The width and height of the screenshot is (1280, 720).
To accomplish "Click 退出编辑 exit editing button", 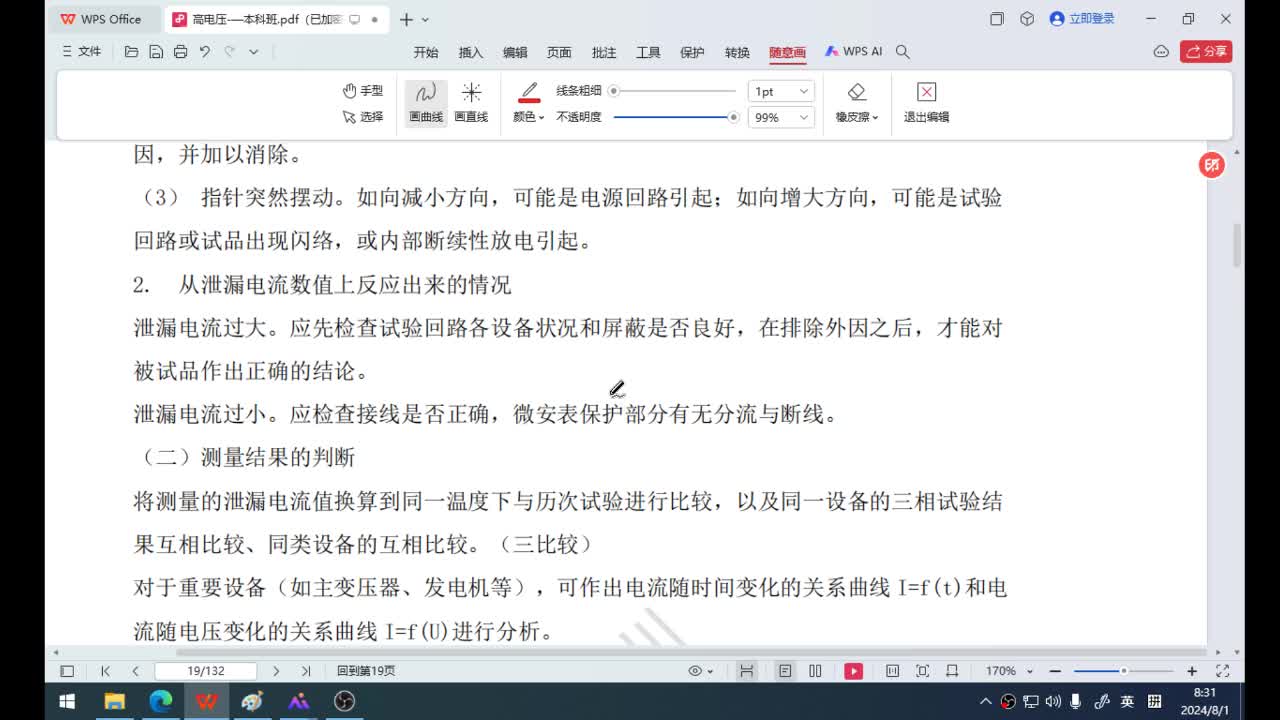I will 926,104.
